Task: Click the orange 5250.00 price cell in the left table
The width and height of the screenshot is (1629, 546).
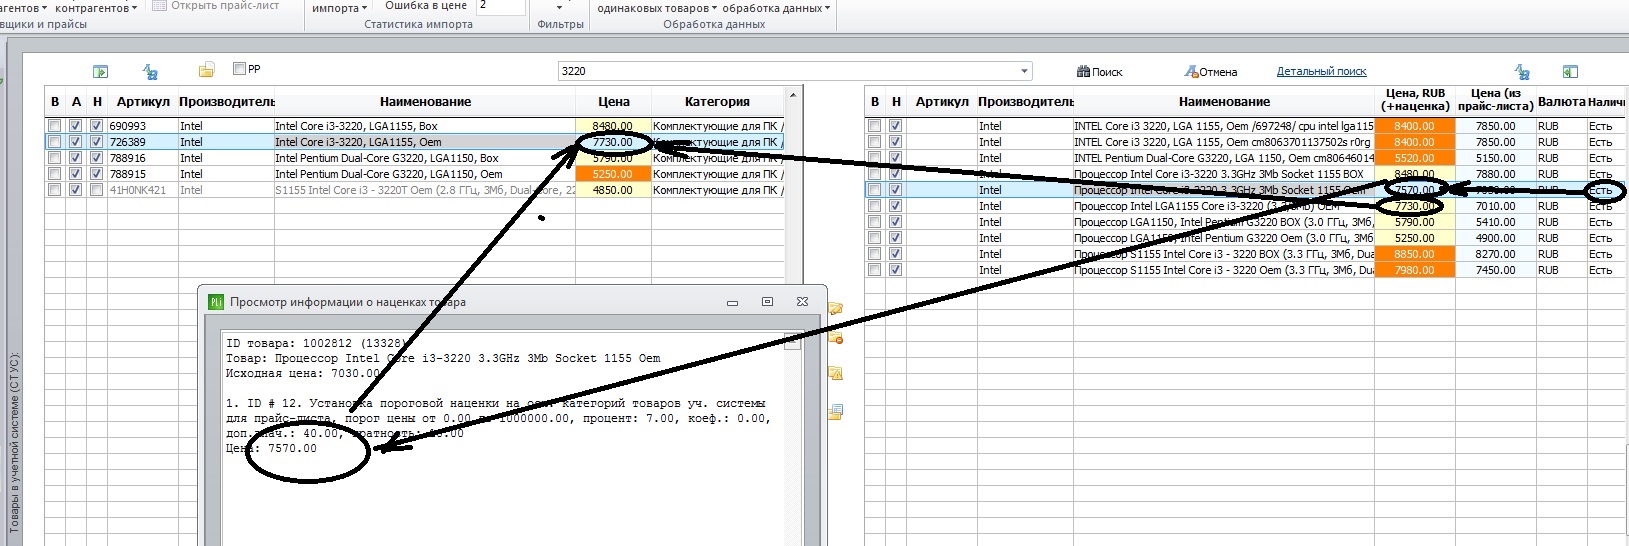Action: pyautogui.click(x=613, y=174)
